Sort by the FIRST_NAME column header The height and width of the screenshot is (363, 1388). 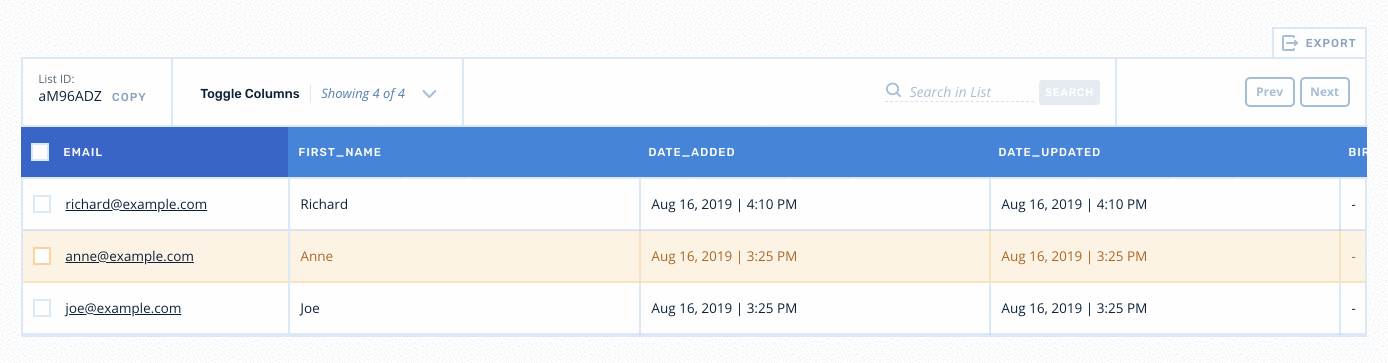coord(340,152)
